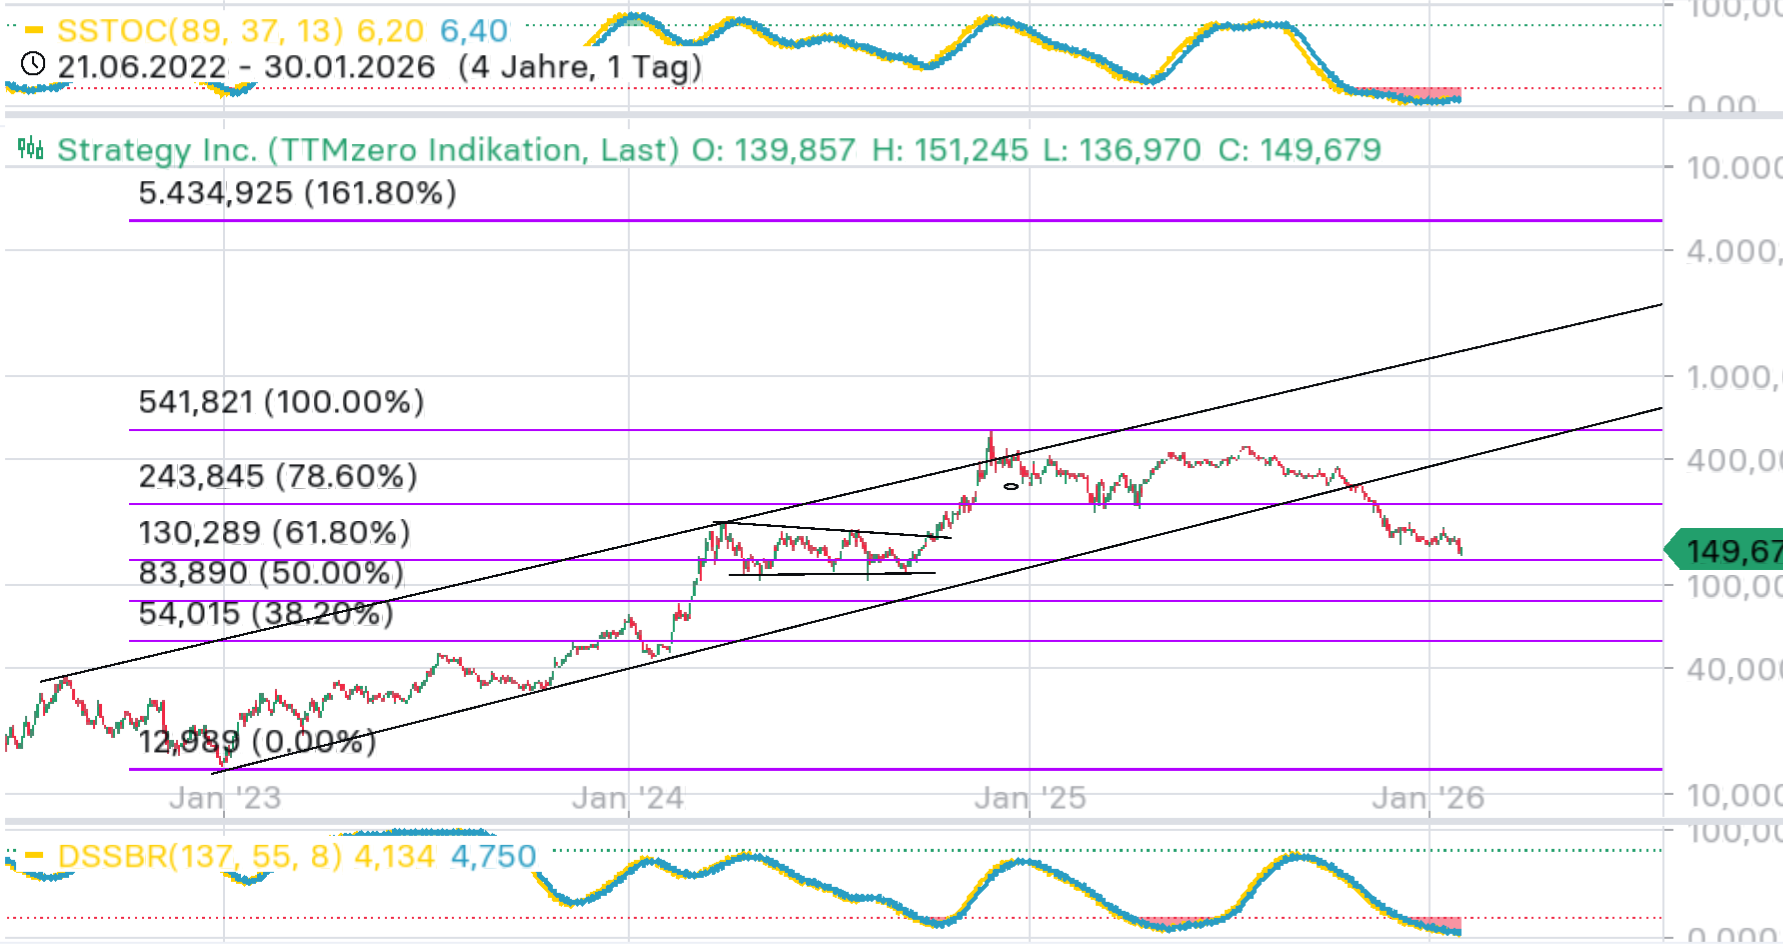Select the 130,289 (61.80%) Fibonacci label
The width and height of the screenshot is (1783, 944).
(x=274, y=532)
